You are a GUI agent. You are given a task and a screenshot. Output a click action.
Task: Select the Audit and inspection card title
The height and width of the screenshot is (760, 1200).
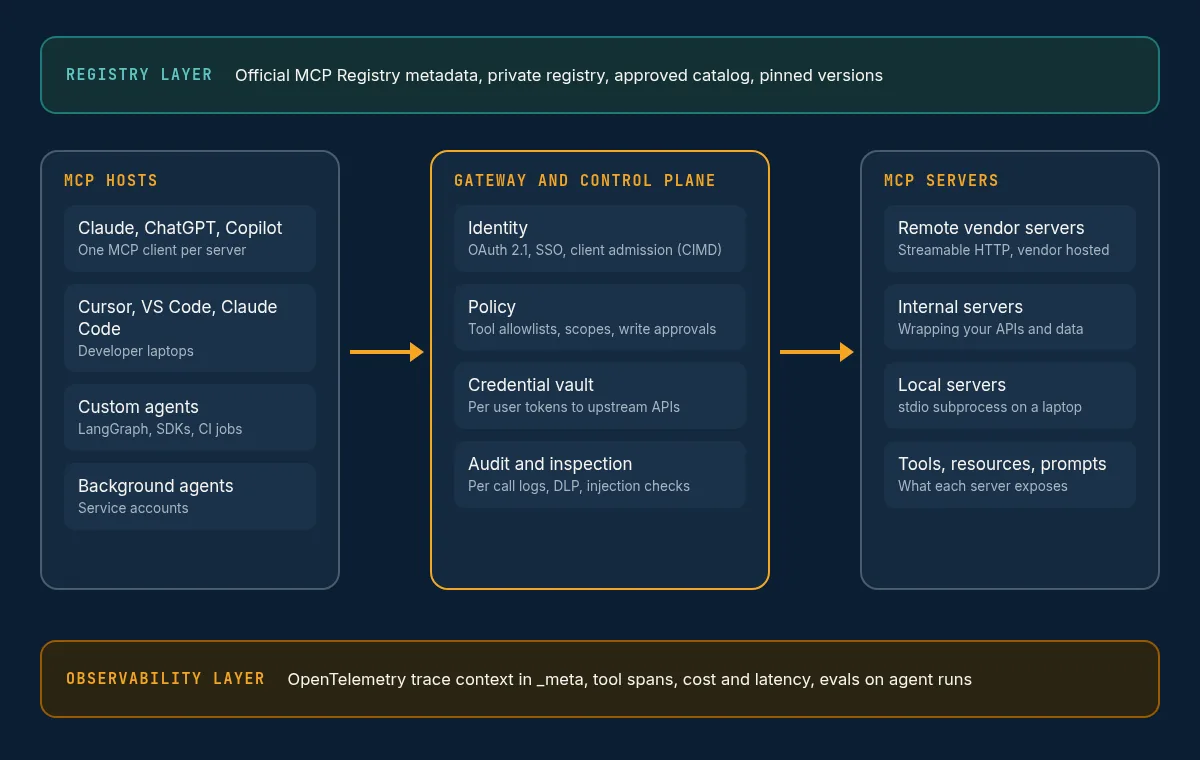click(x=550, y=464)
